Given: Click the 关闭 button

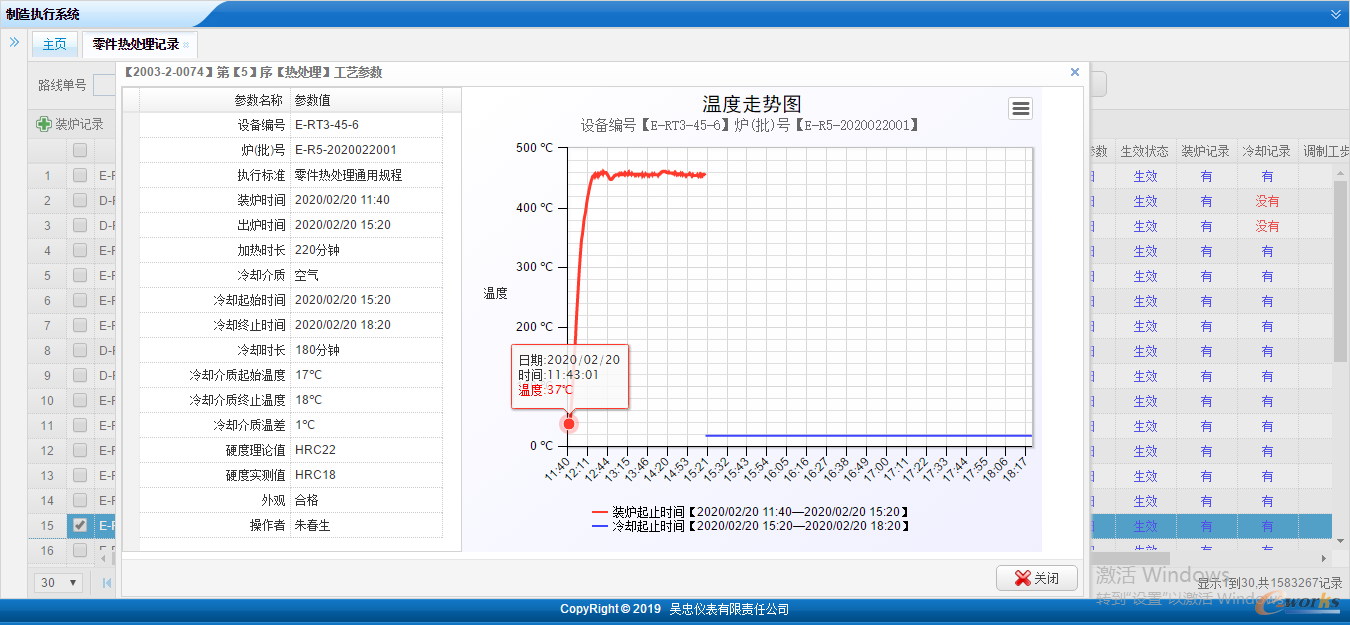Looking at the screenshot, I should (x=1037, y=578).
